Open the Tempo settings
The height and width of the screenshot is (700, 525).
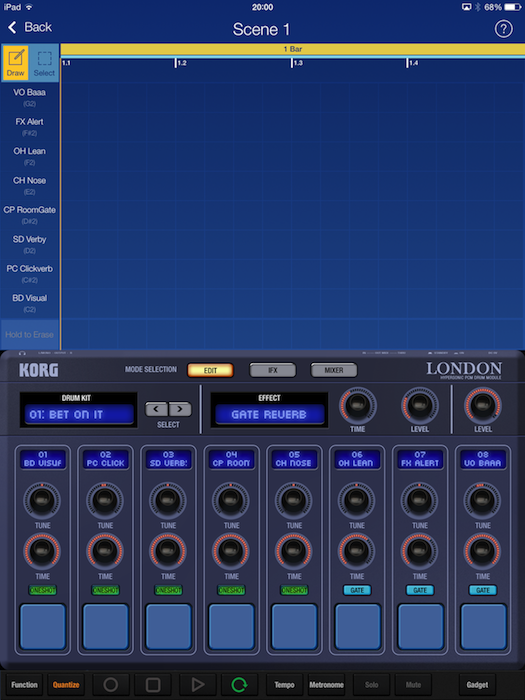click(x=284, y=684)
